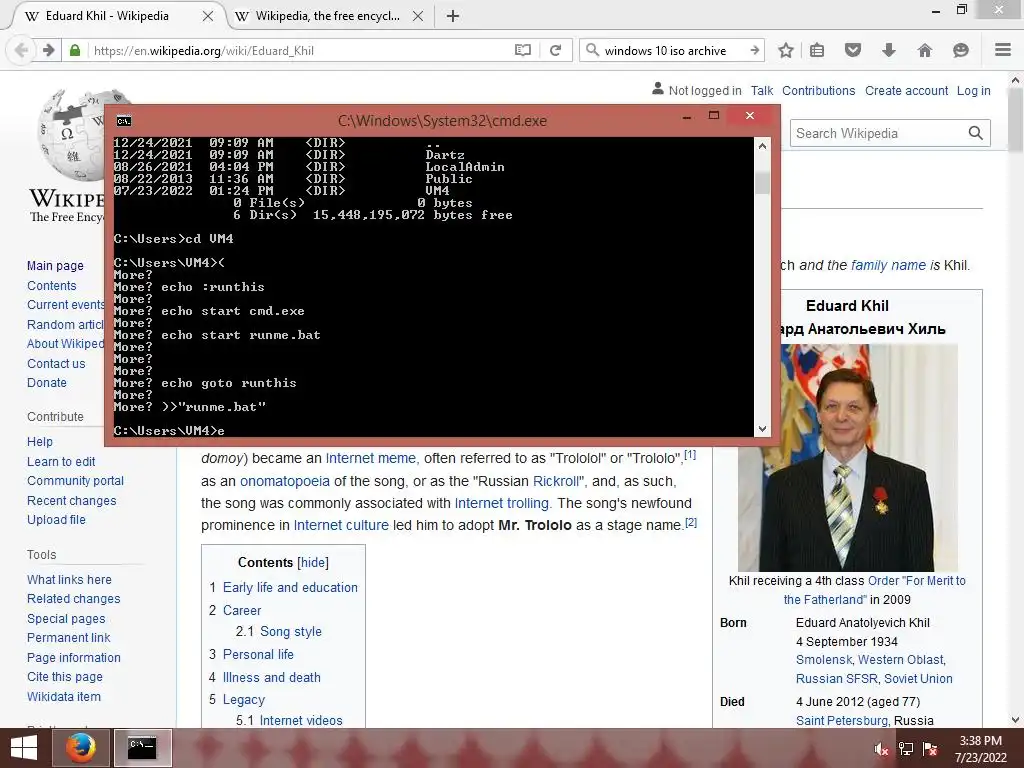Jump to the Illness and death section

coord(272,678)
